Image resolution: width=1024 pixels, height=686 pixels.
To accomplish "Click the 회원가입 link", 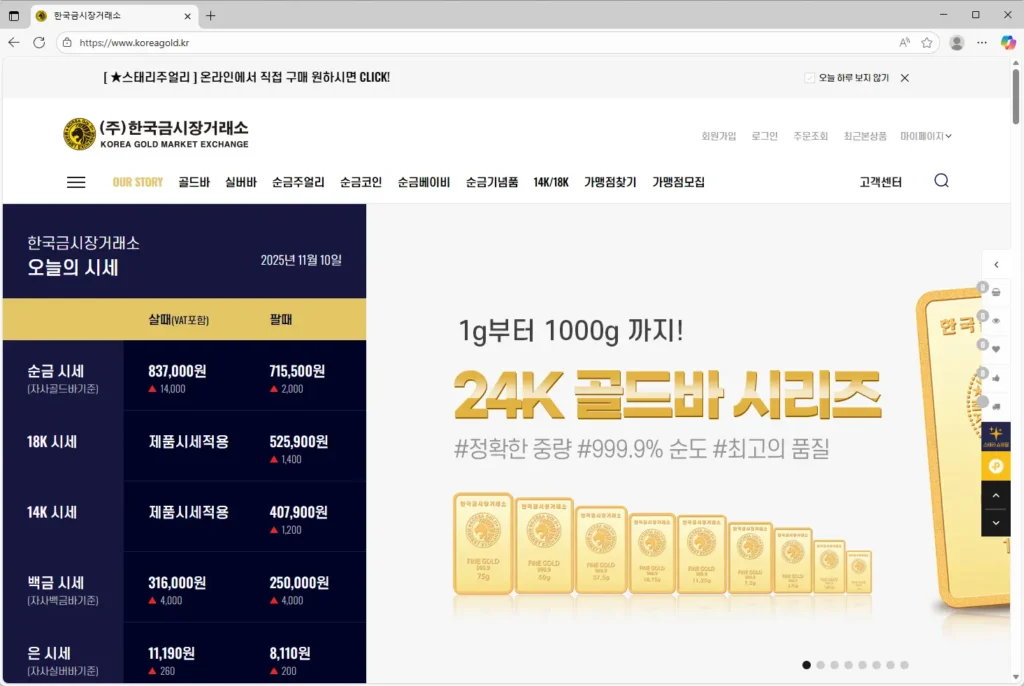I will coord(717,136).
